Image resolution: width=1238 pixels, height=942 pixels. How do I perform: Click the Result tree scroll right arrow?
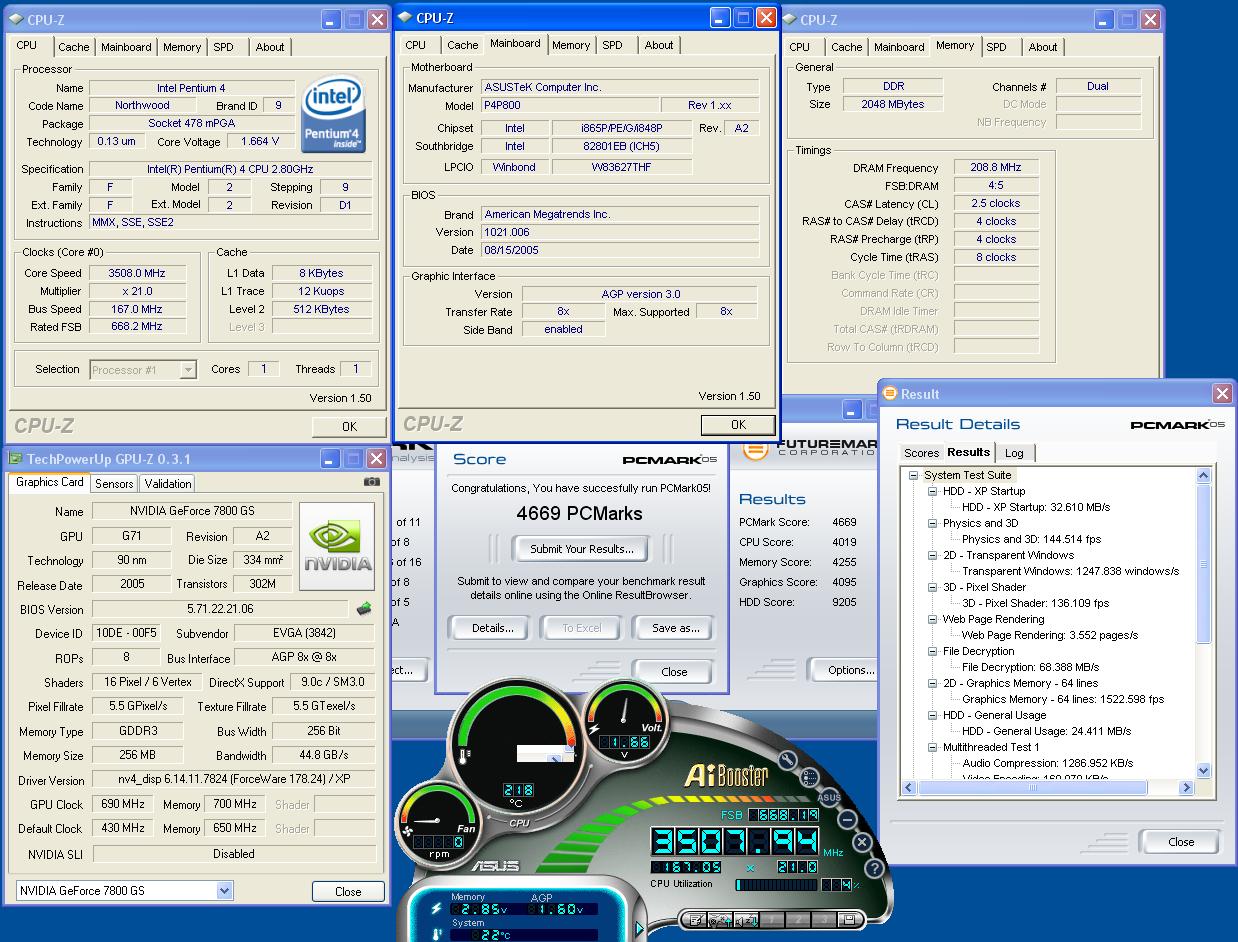pos(1187,788)
